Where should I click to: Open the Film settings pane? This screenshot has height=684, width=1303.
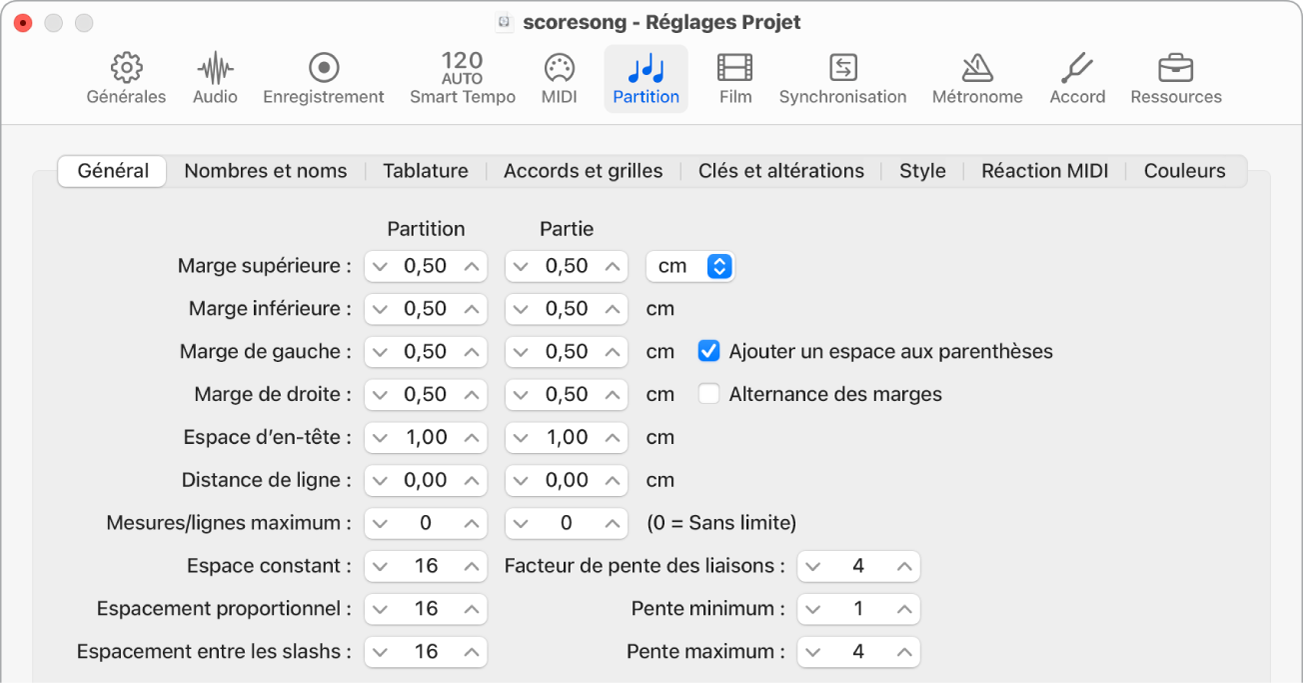click(735, 78)
